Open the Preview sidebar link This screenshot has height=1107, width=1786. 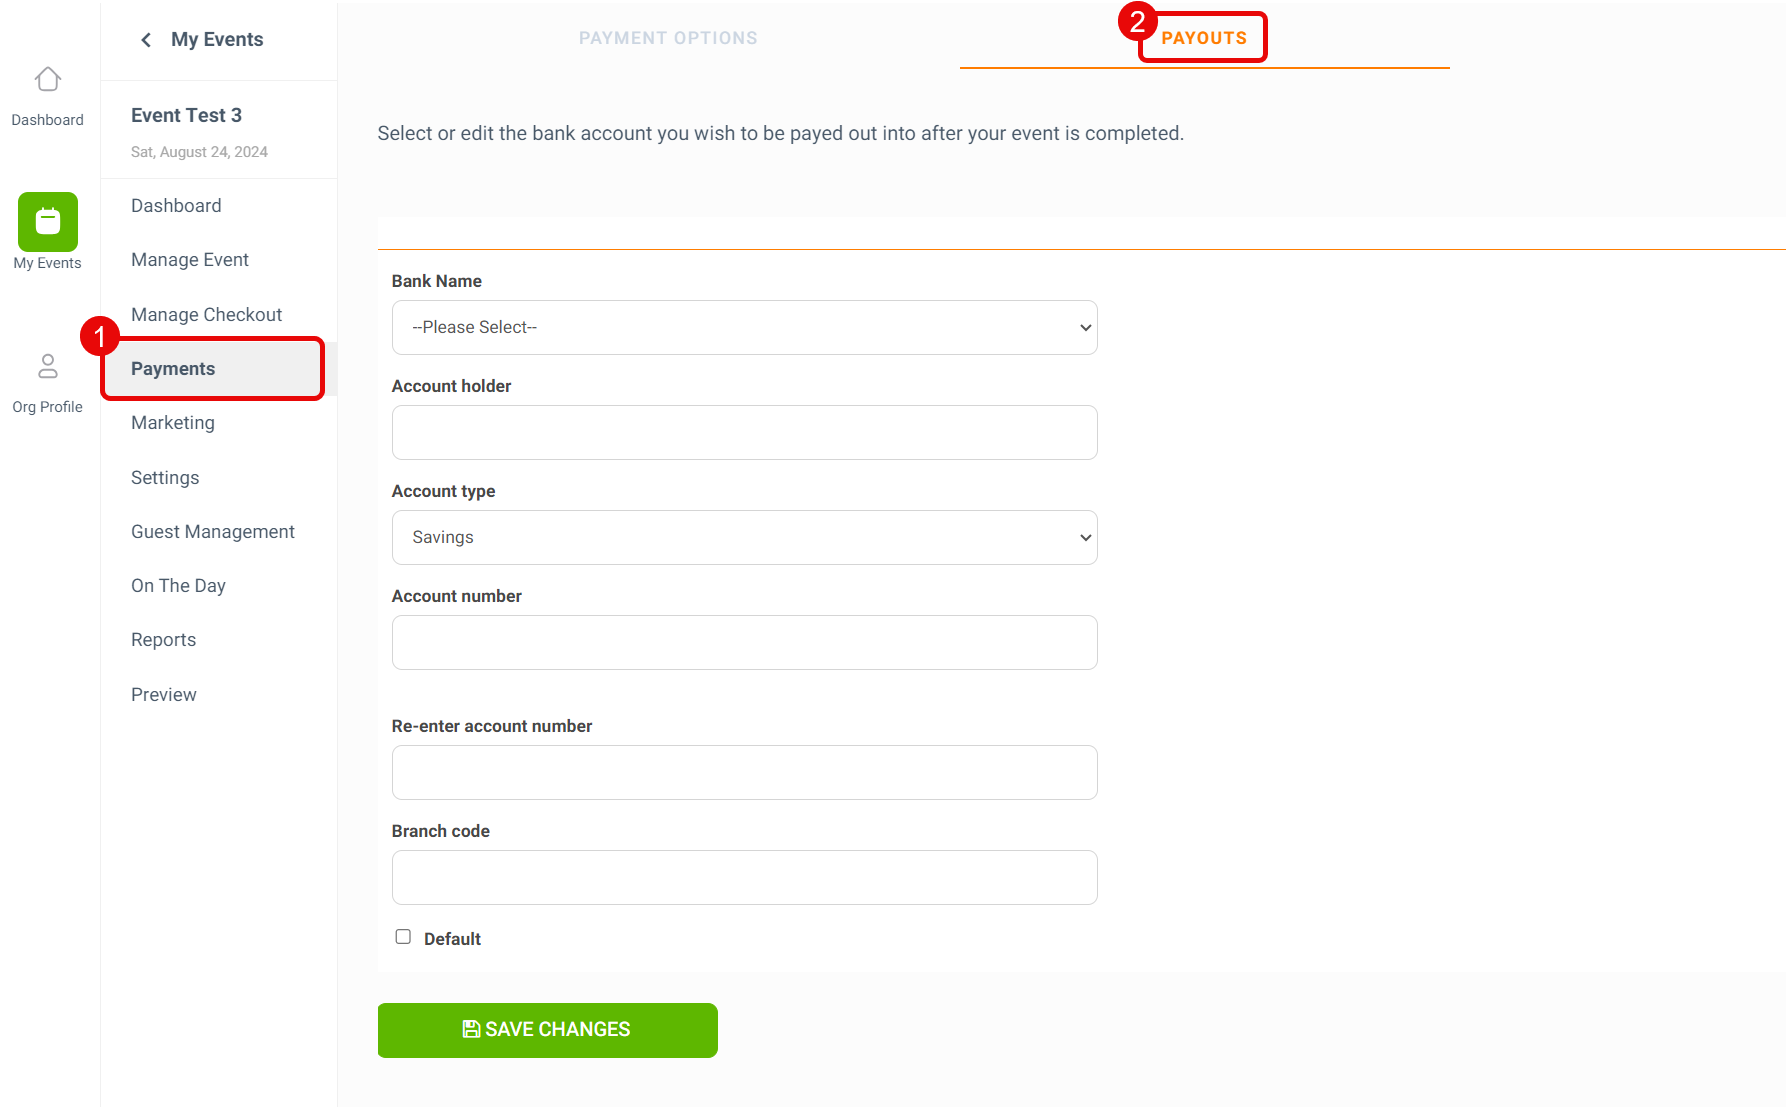164,695
